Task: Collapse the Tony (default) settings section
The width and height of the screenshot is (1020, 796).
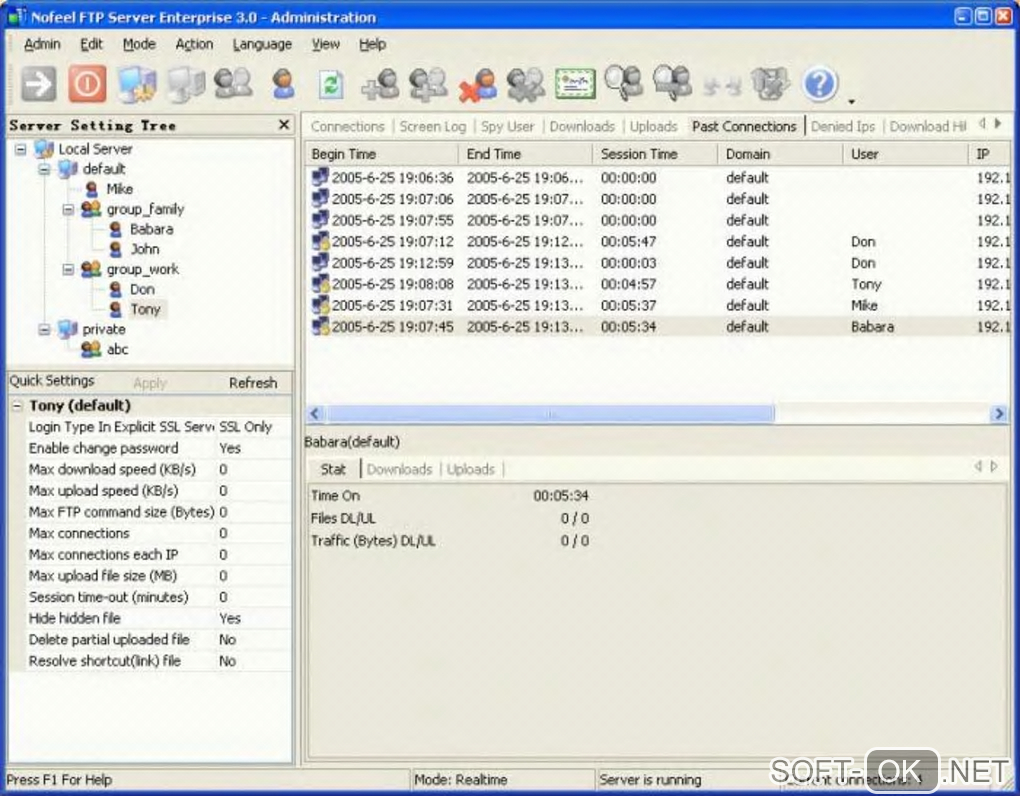Action: tap(18, 406)
